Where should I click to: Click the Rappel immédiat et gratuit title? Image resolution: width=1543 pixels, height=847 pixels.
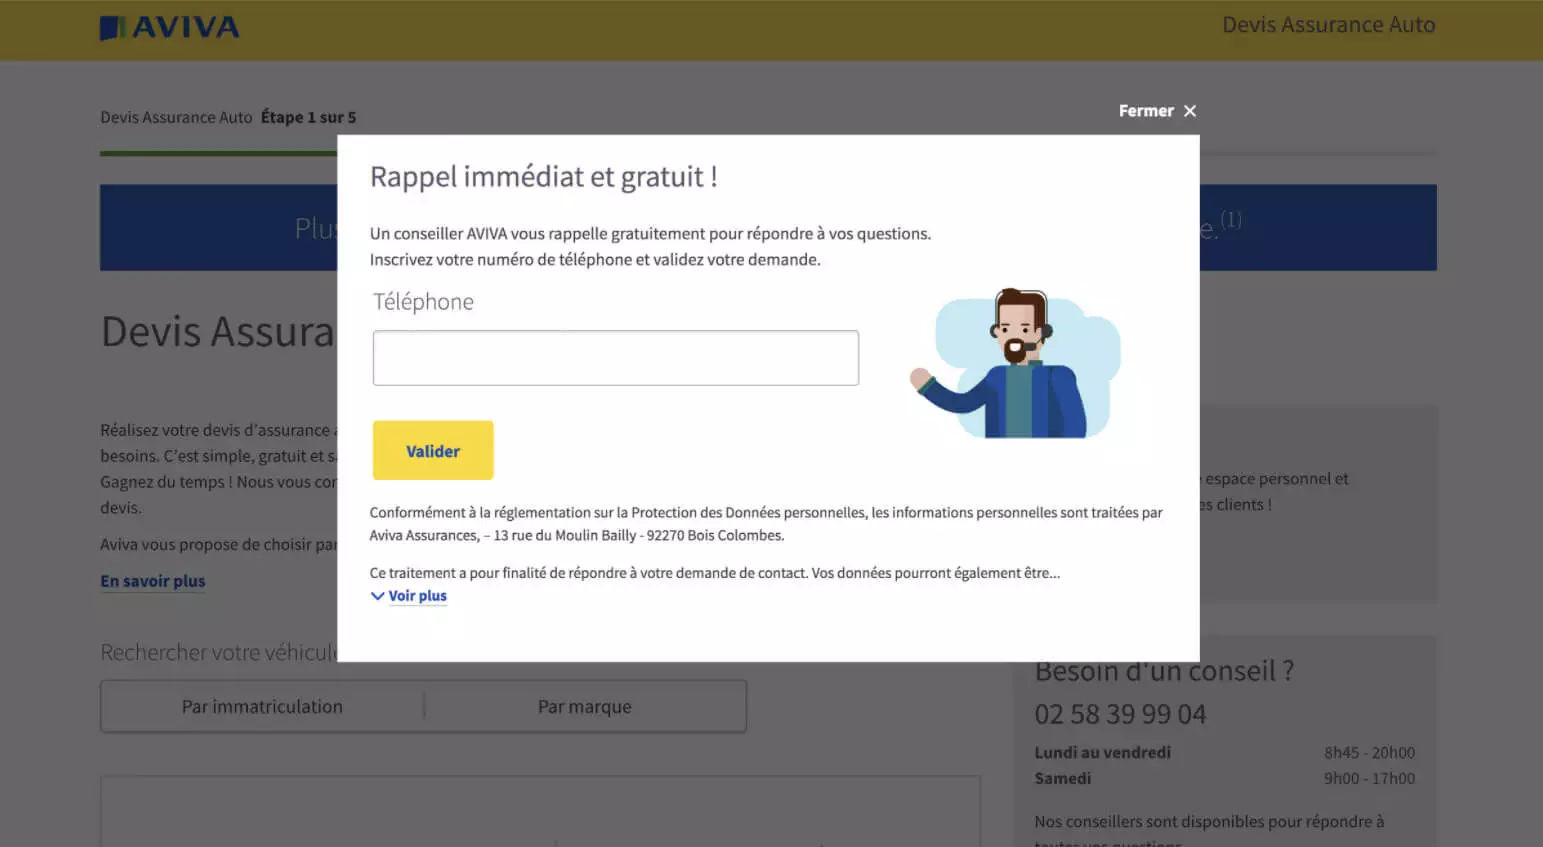(543, 177)
